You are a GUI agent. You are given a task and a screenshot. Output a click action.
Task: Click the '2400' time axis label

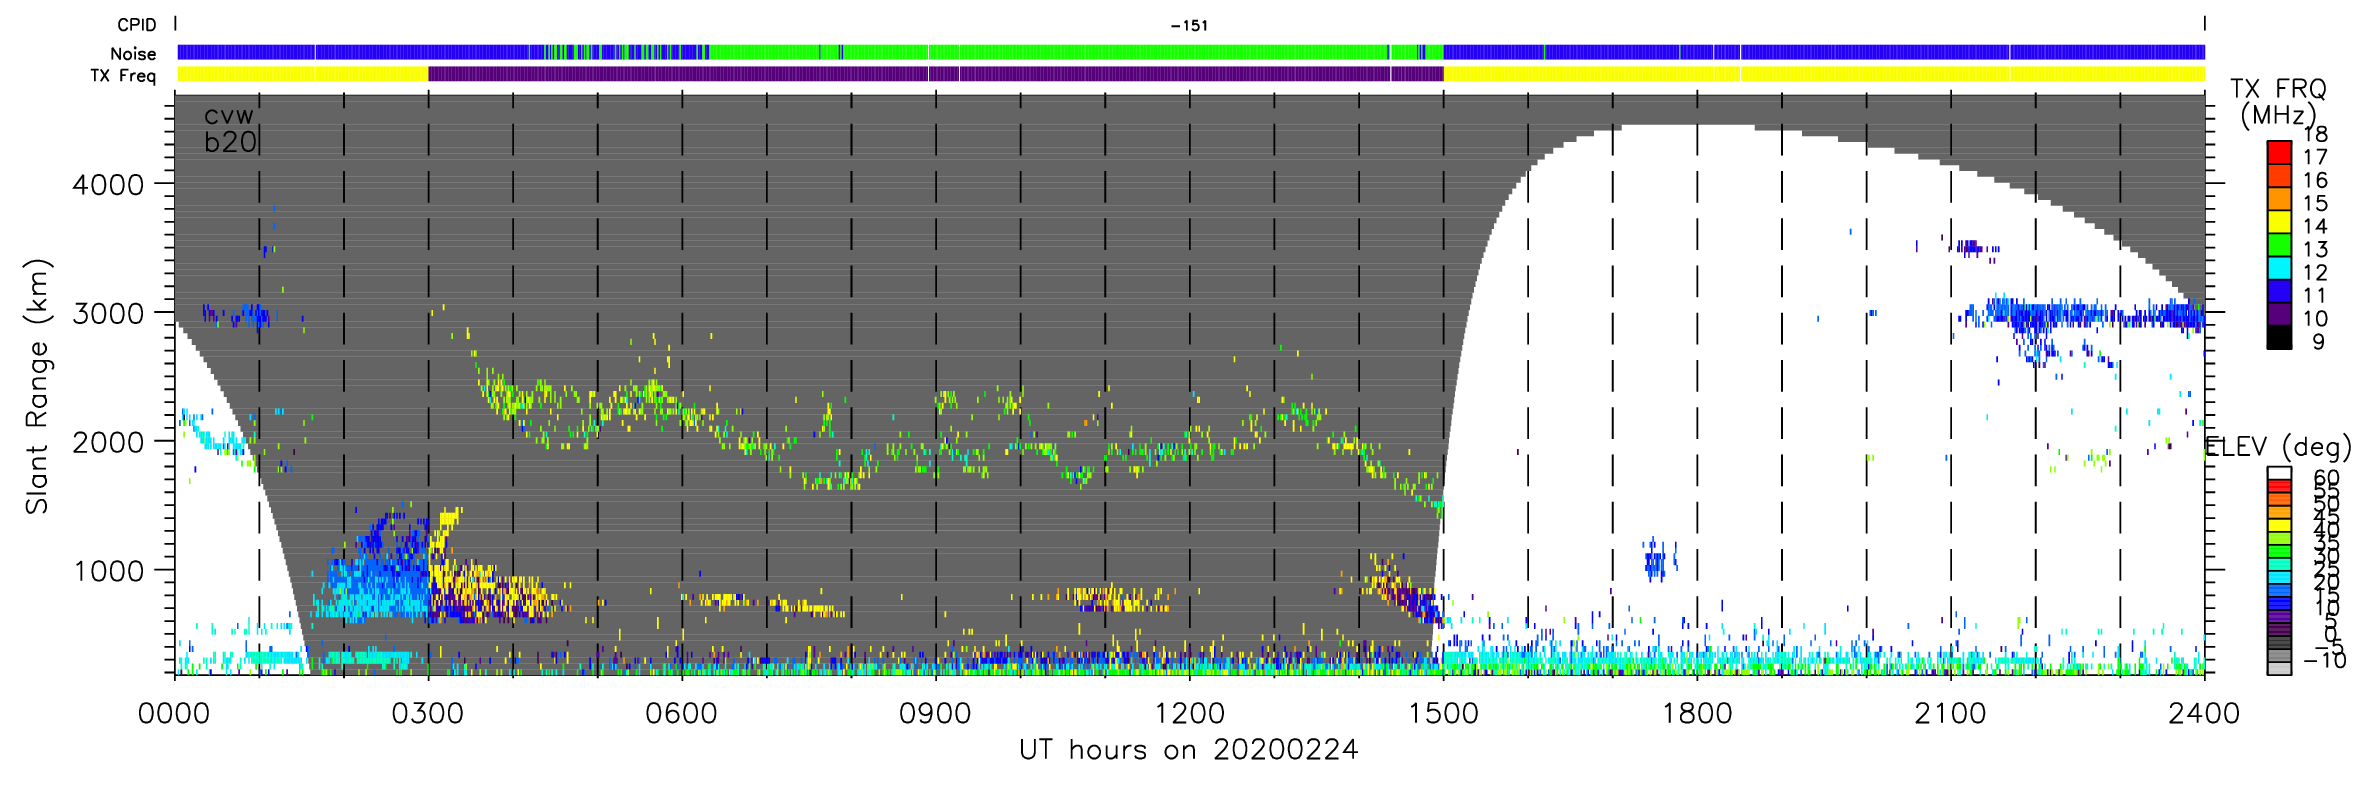point(2204,713)
